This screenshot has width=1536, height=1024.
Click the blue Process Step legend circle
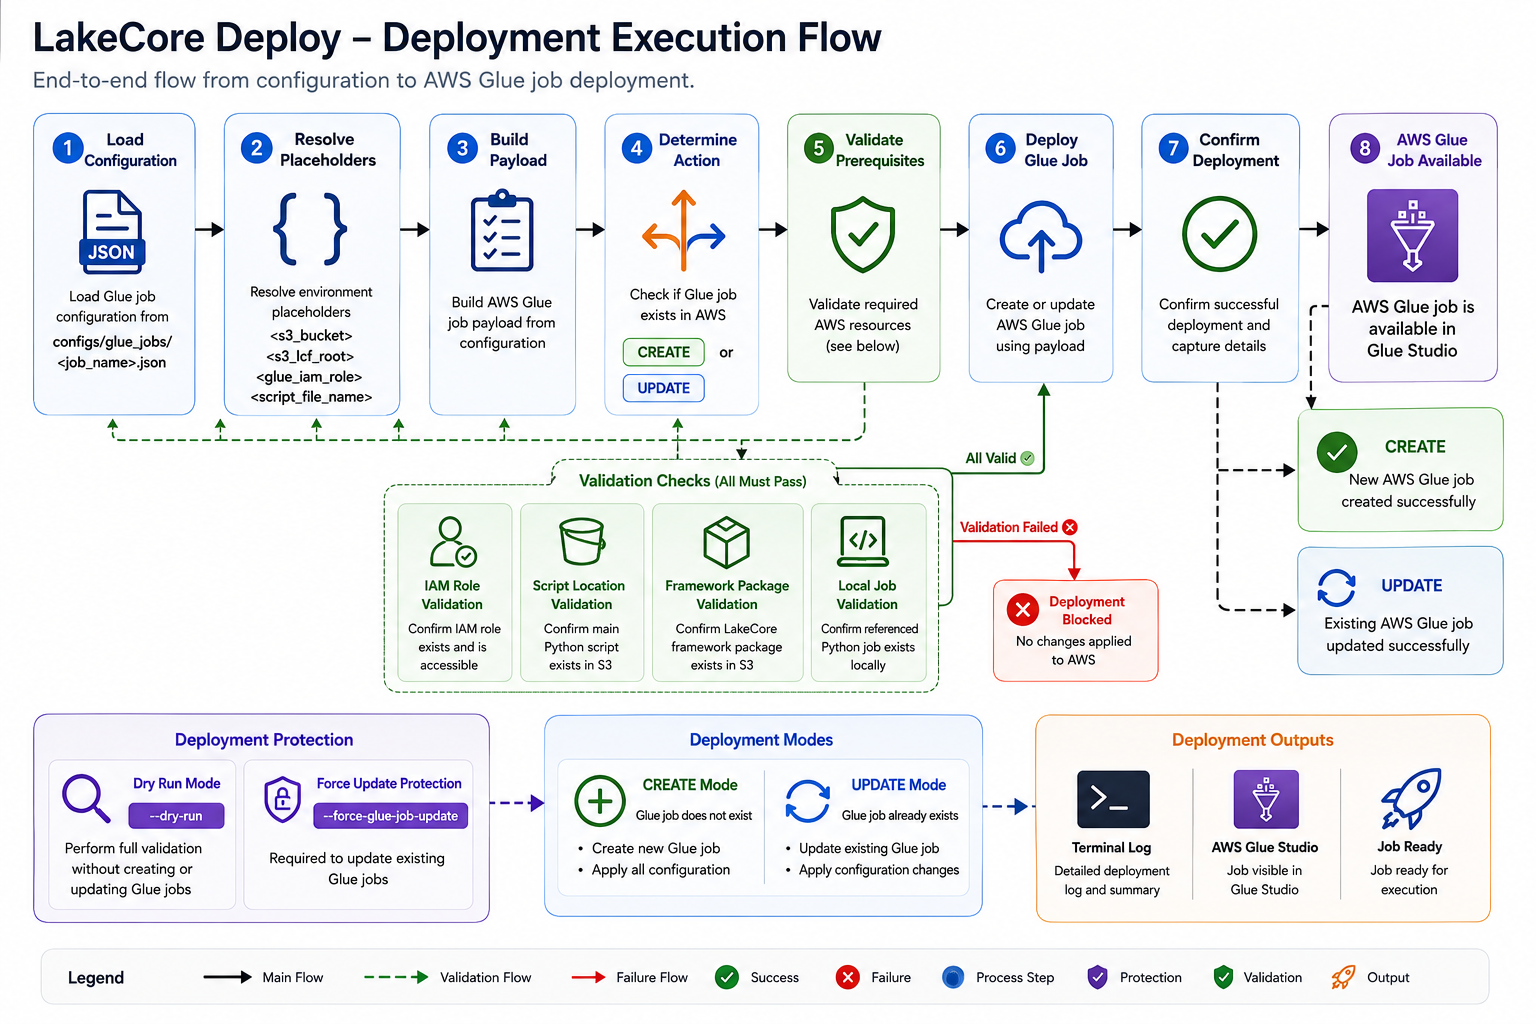pyautogui.click(x=953, y=977)
